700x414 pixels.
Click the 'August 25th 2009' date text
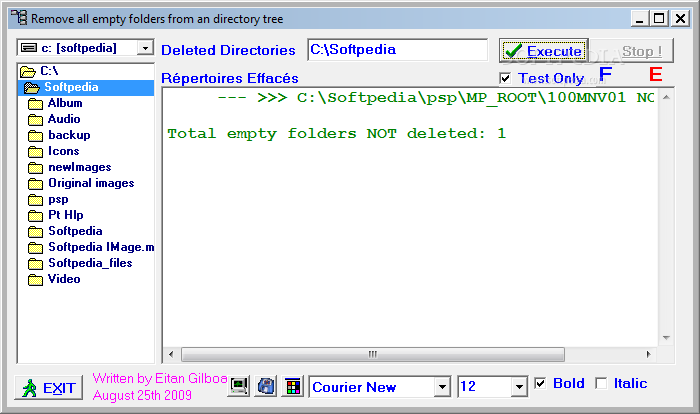point(142,396)
